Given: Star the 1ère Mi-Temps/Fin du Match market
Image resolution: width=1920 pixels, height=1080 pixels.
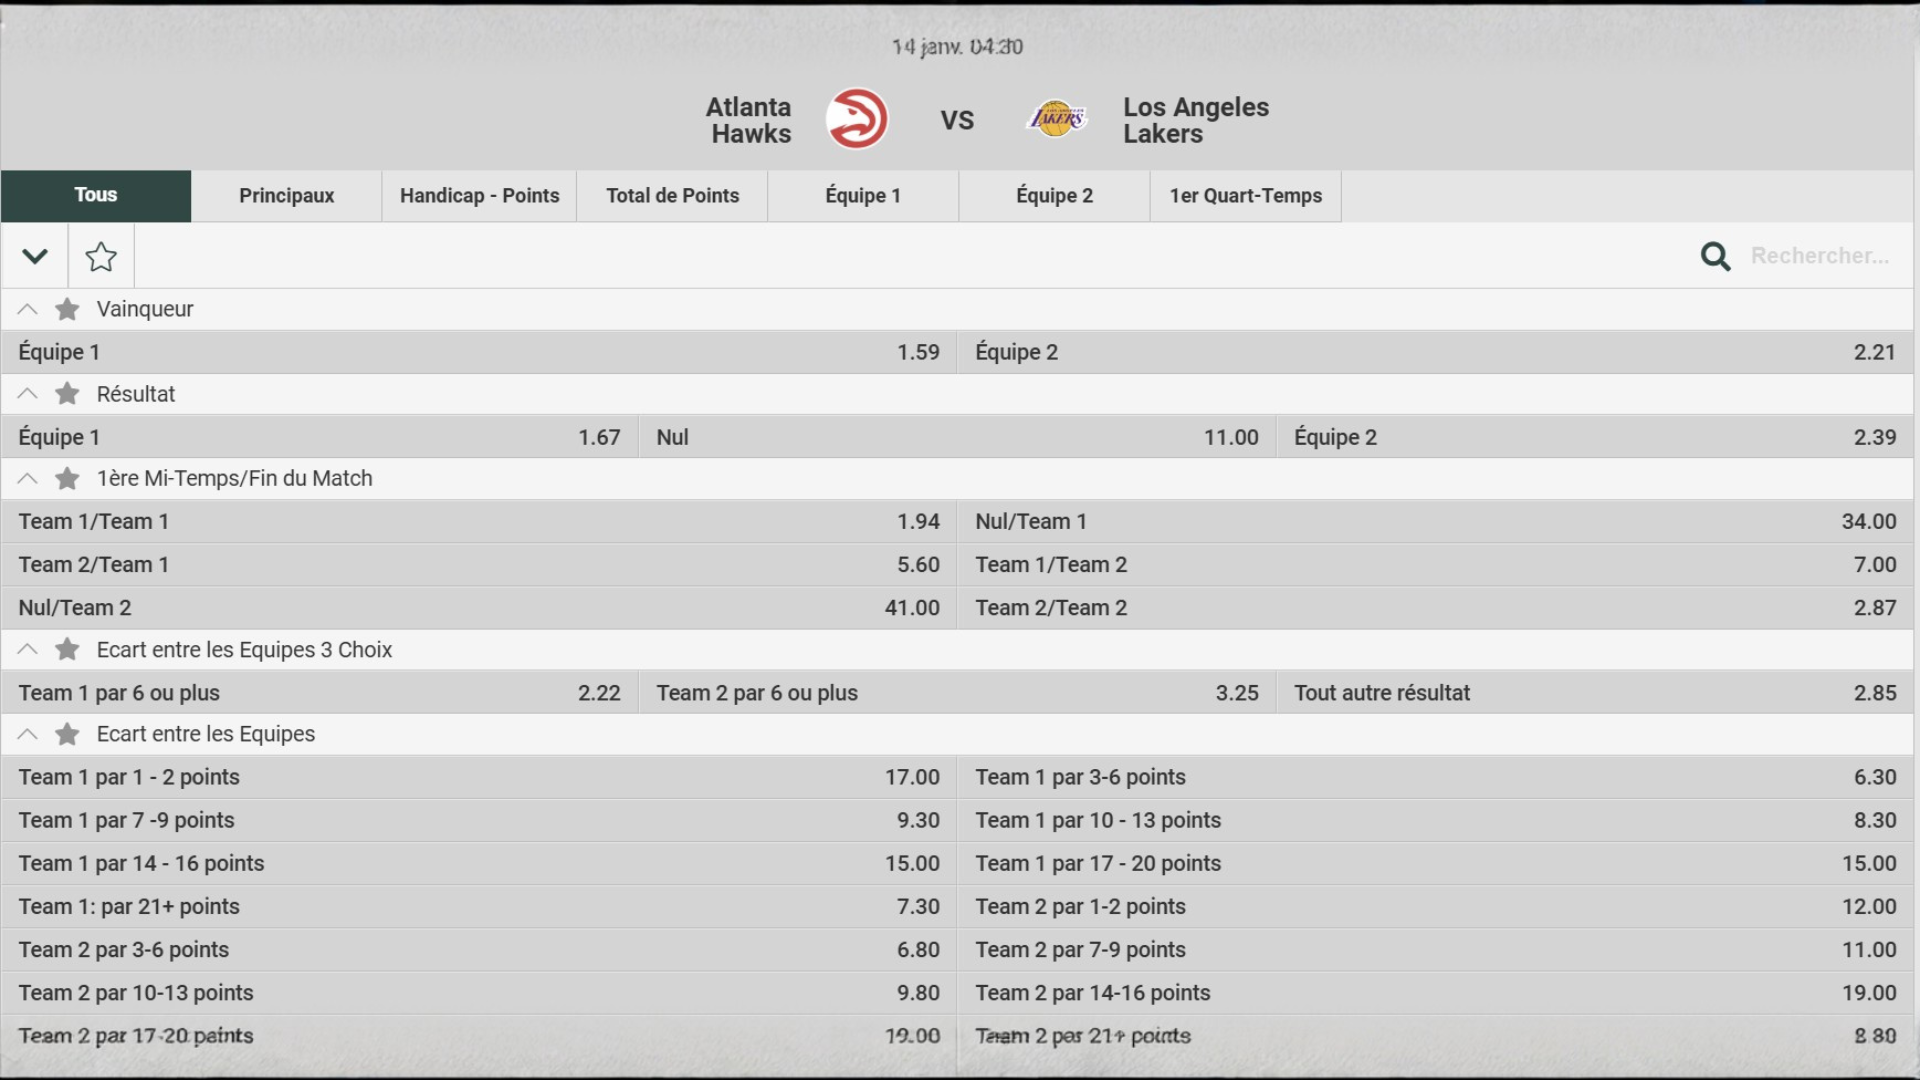Looking at the screenshot, I should 67,479.
